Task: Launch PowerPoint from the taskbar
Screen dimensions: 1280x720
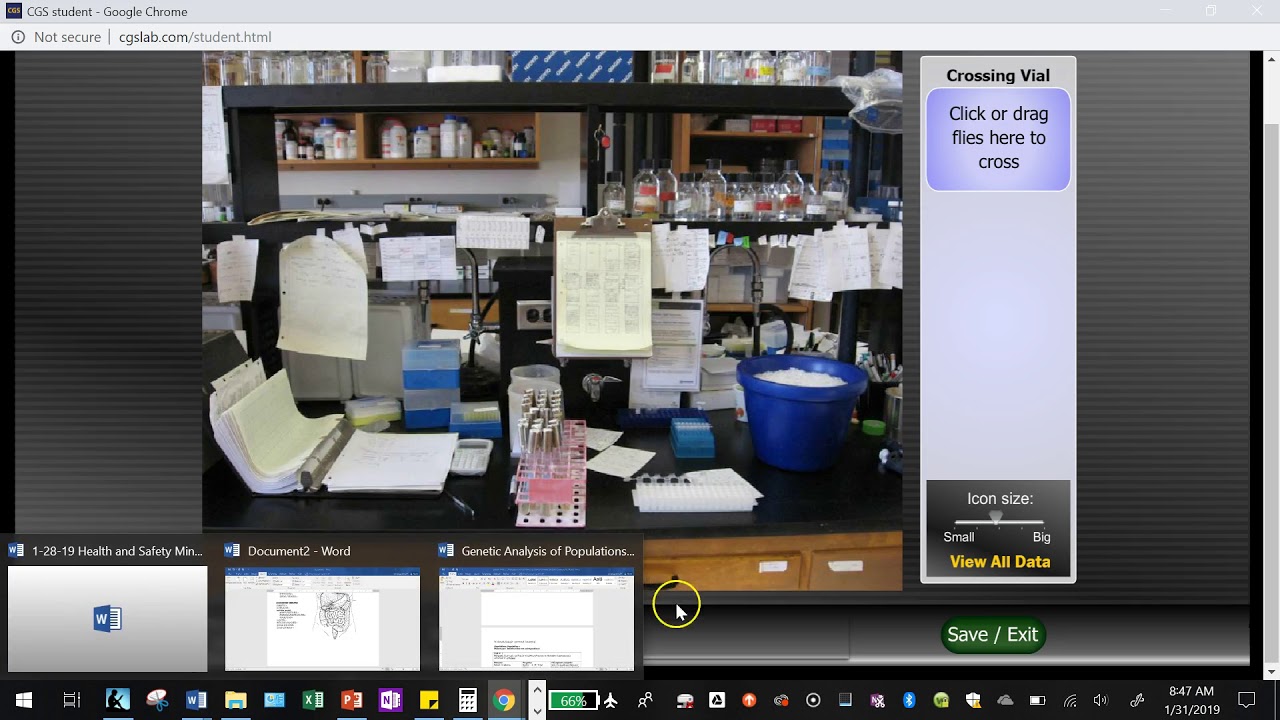Action: pyautogui.click(x=352, y=700)
